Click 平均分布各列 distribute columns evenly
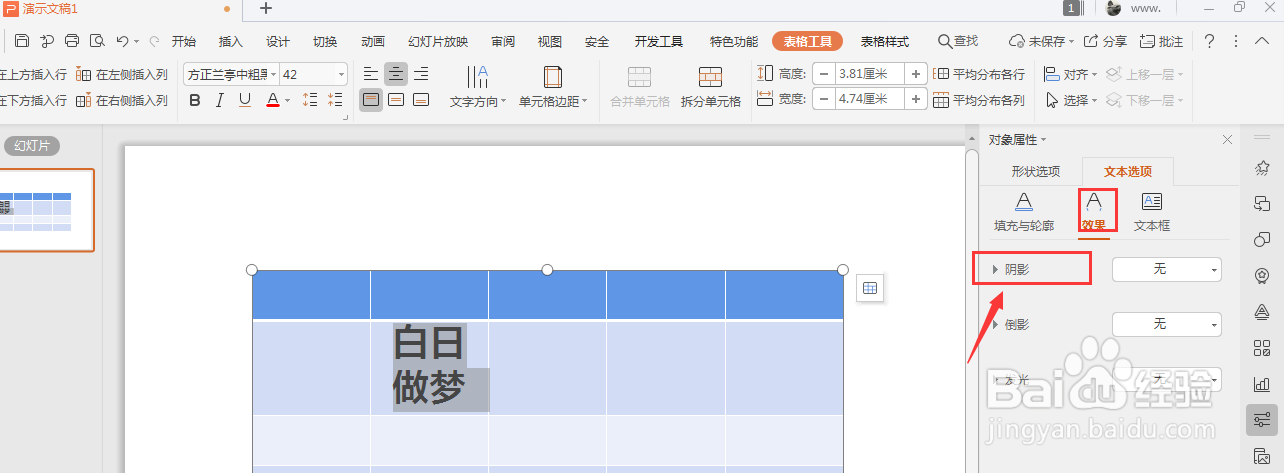 (x=979, y=100)
